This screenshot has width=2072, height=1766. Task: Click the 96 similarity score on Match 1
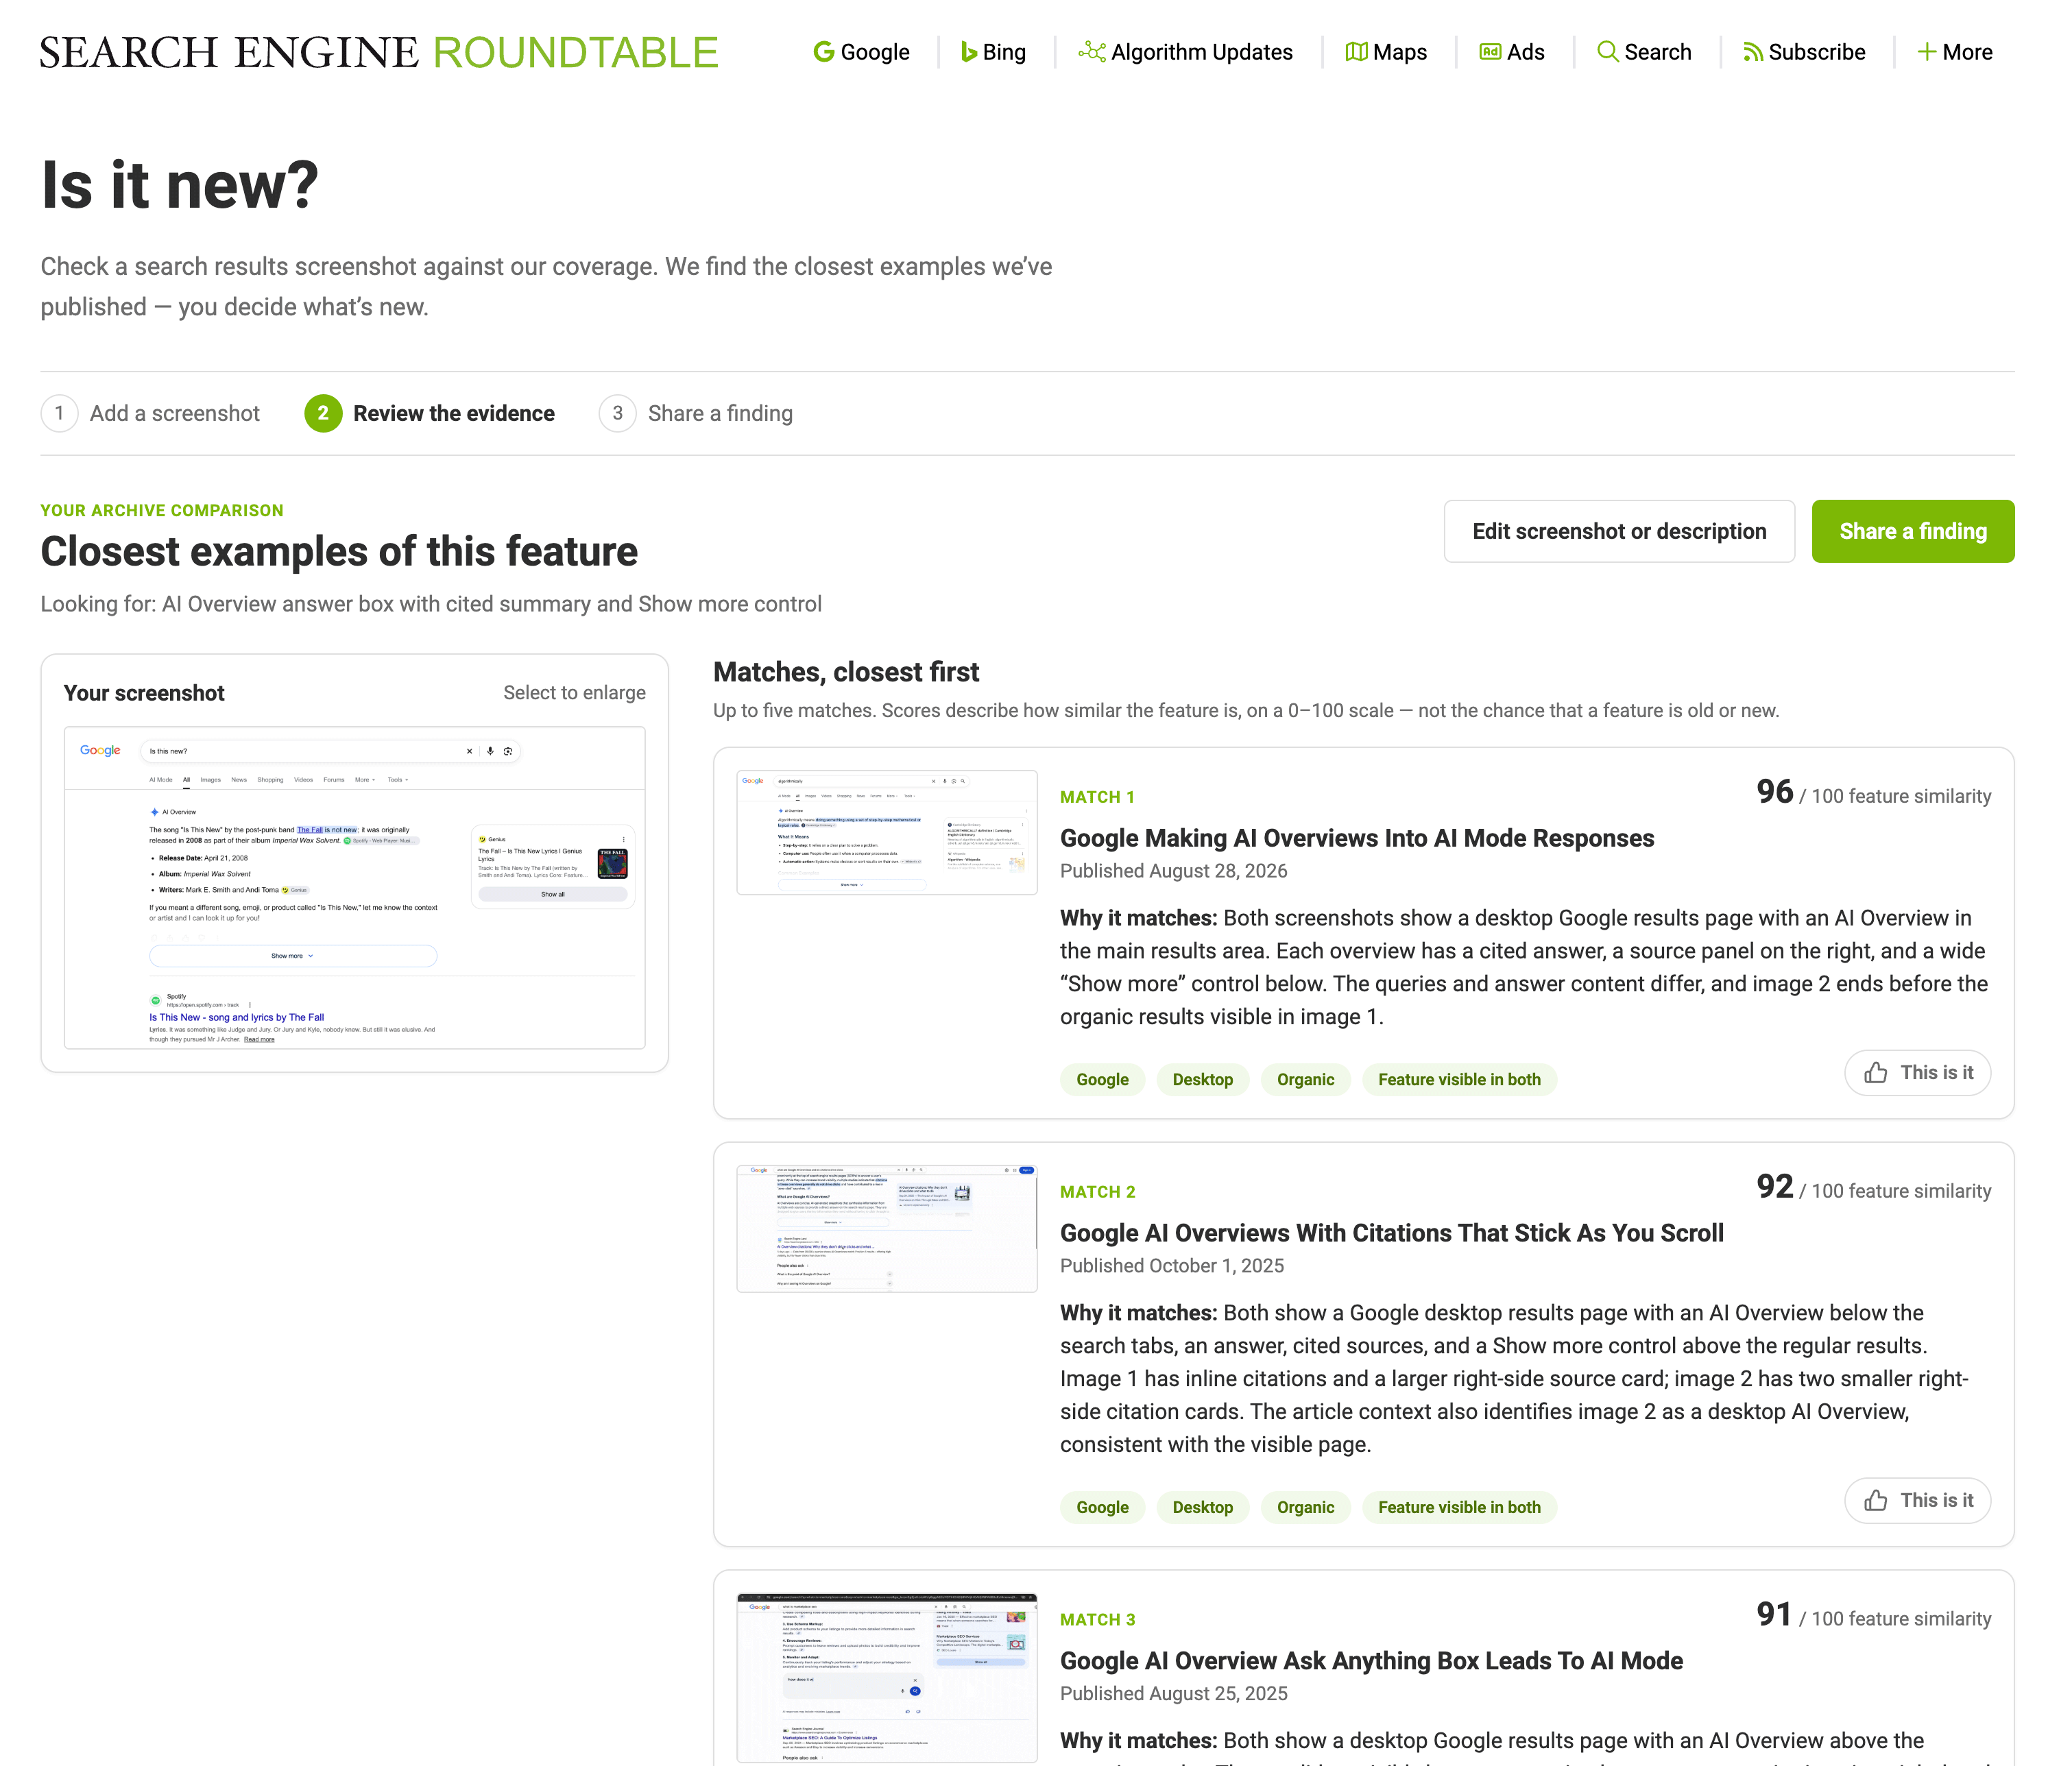(x=1775, y=792)
